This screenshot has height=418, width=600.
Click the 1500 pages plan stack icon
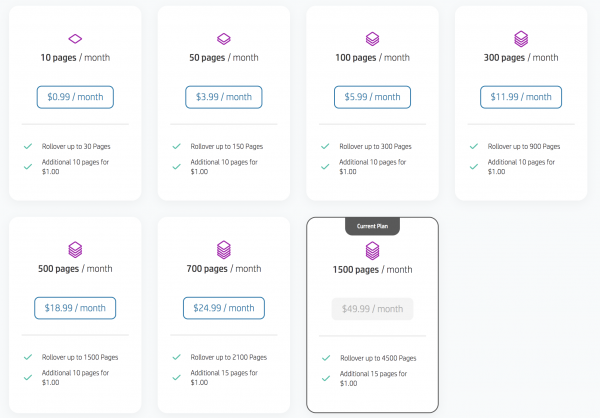click(373, 250)
